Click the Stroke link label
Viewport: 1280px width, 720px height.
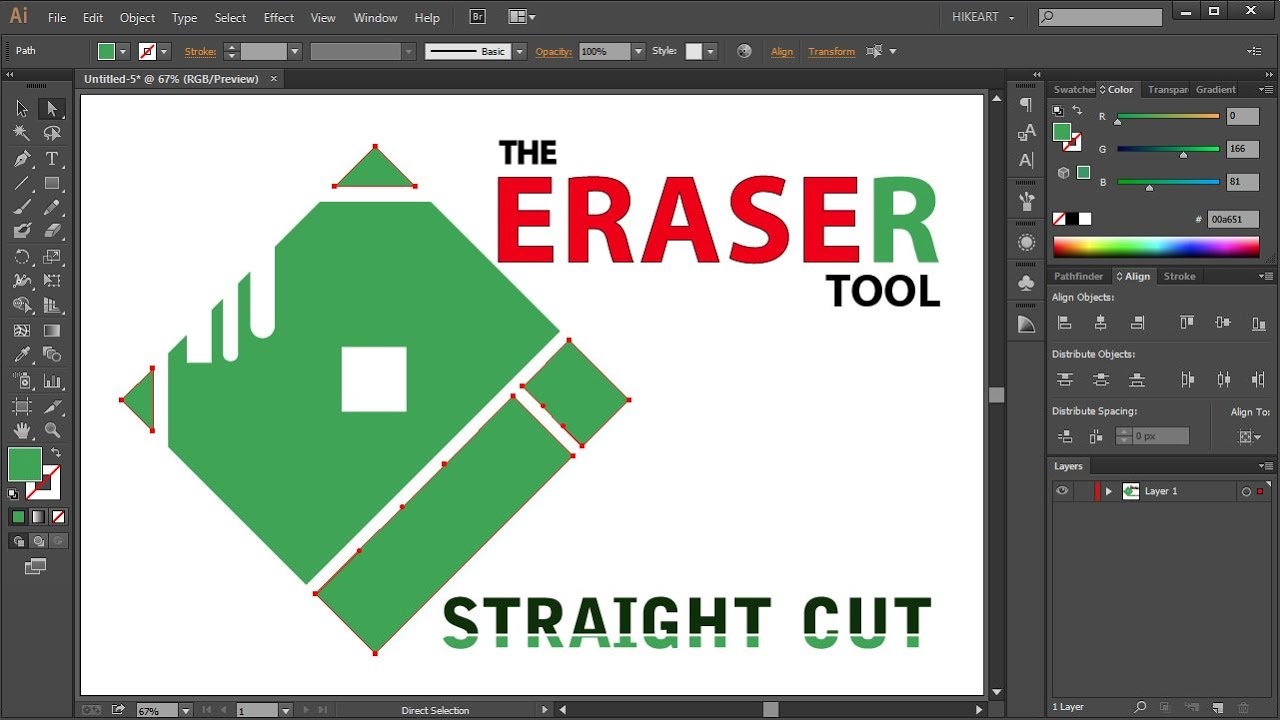click(200, 52)
